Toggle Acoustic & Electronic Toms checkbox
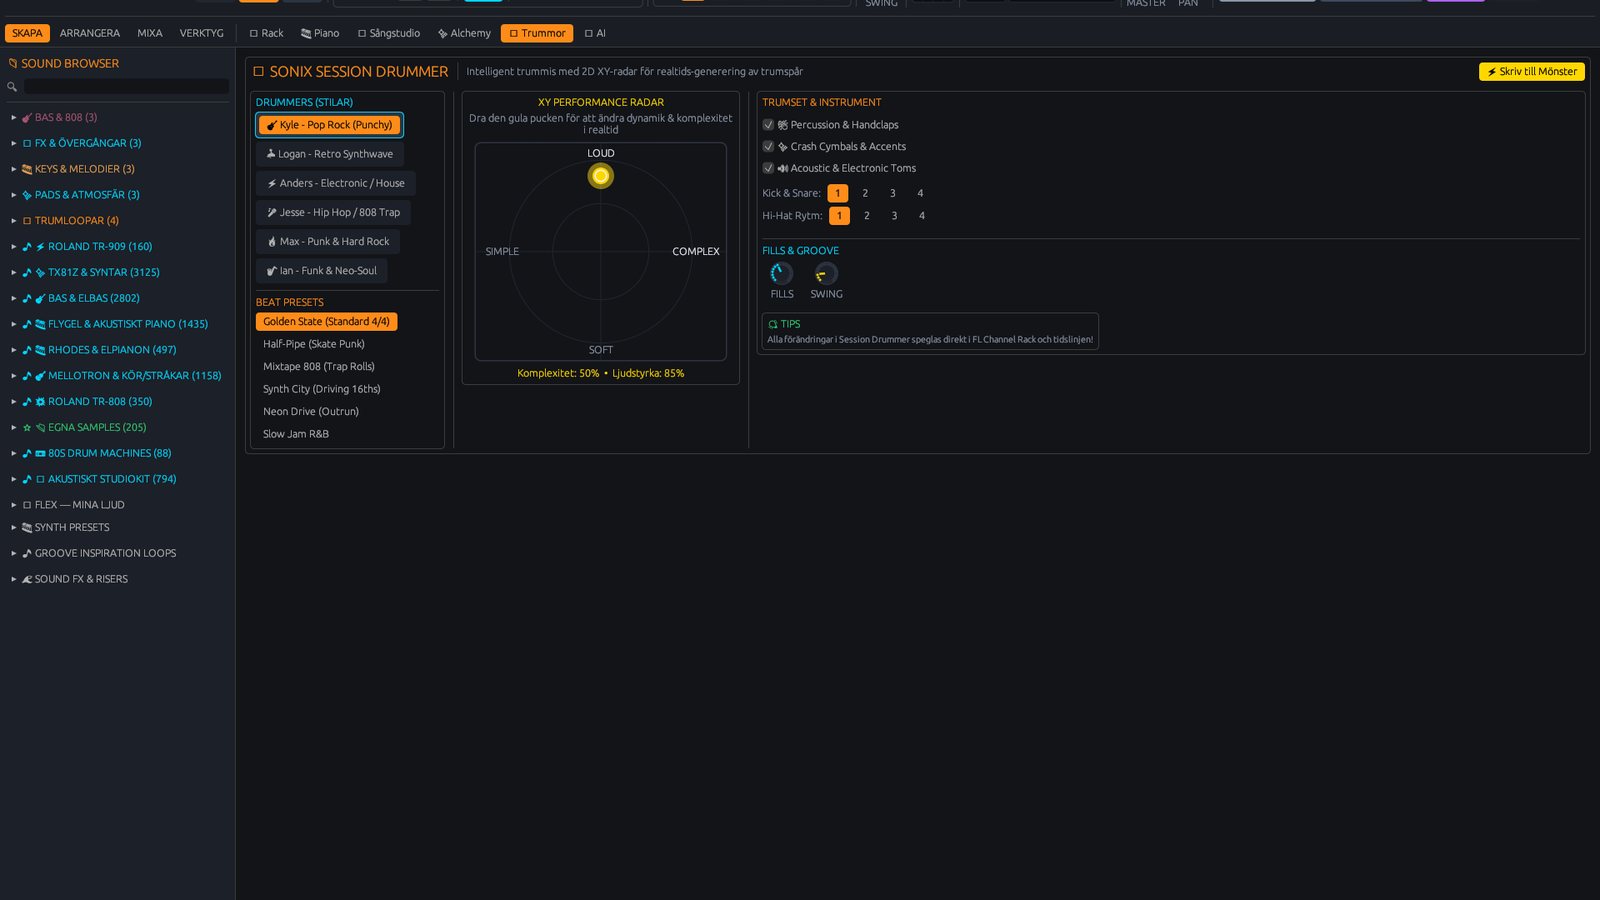The height and width of the screenshot is (900, 1600). (768, 168)
